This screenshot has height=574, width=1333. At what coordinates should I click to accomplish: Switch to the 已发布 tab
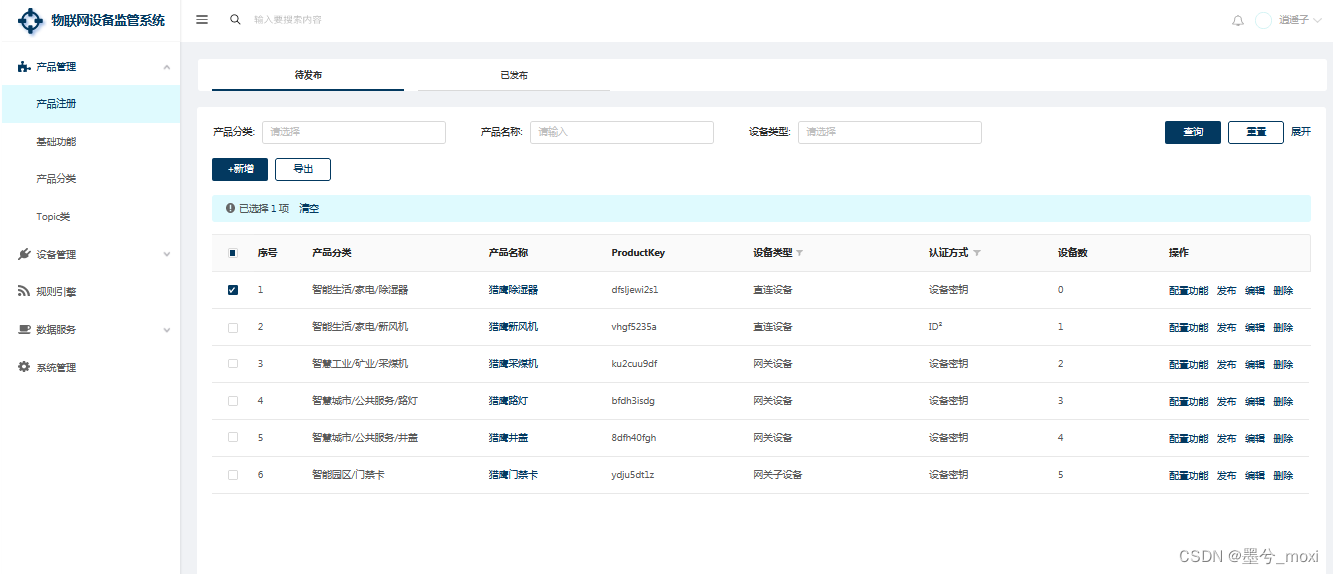click(514, 75)
